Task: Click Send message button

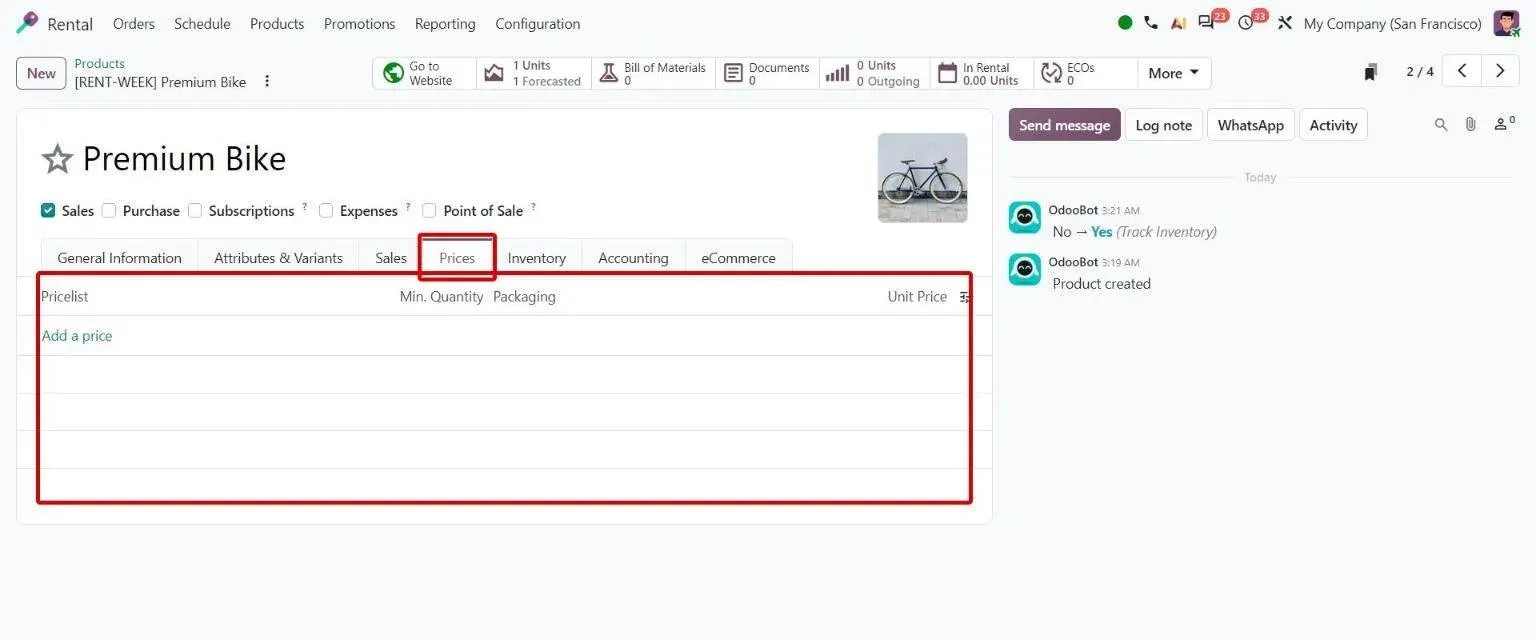Action: pos(1064,125)
